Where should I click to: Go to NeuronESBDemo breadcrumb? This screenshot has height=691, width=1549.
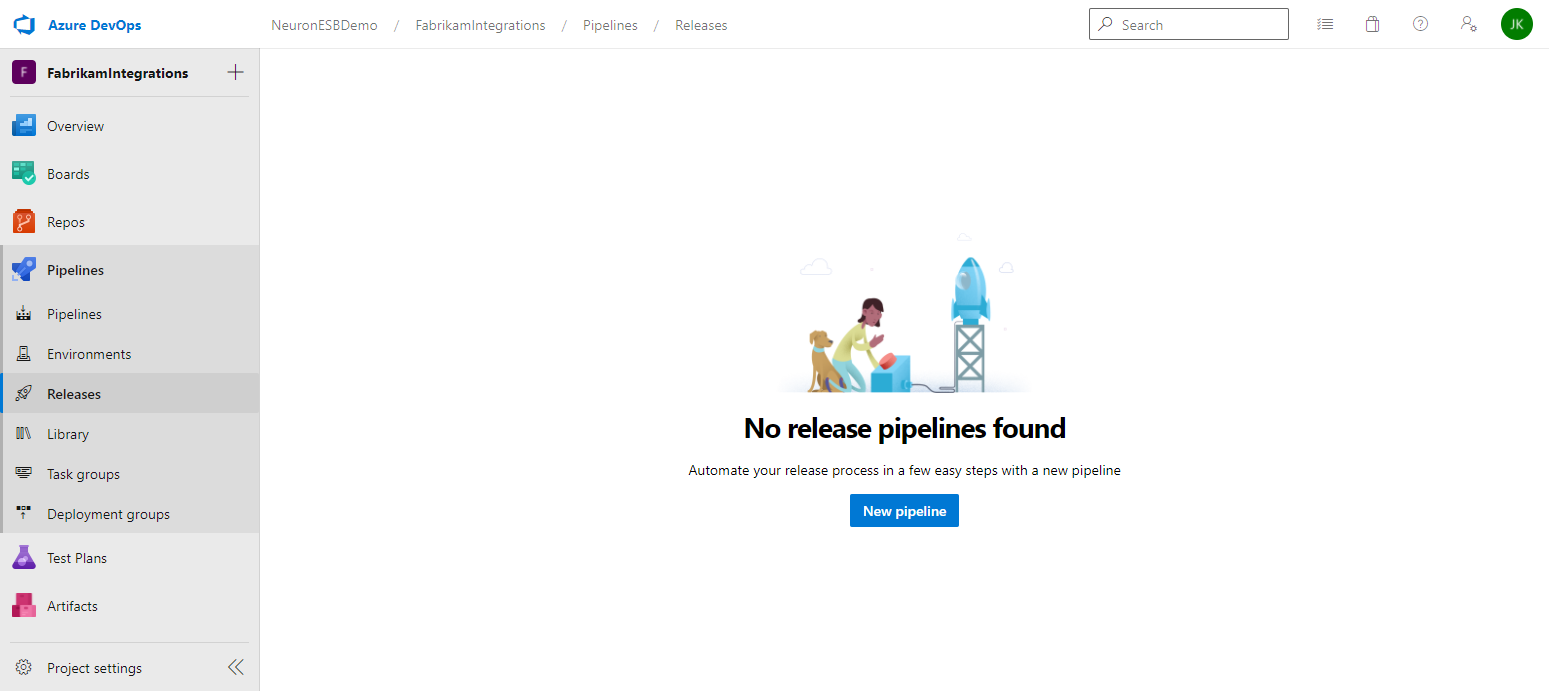(324, 25)
